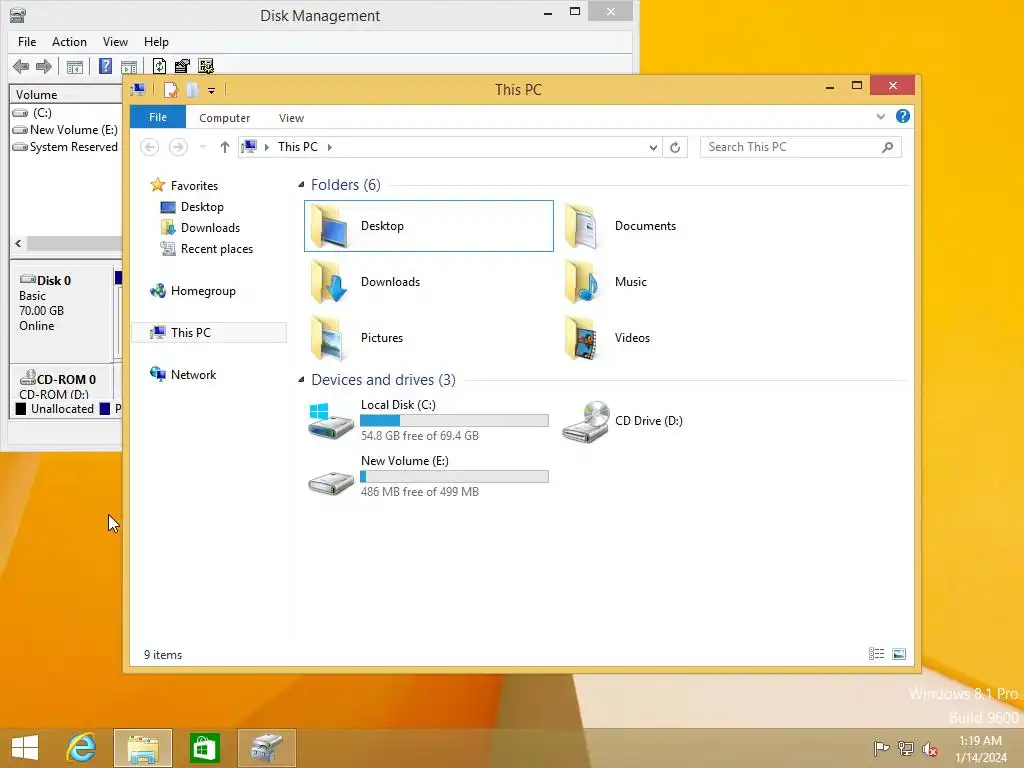
Task: Click the Up arrow navigation button
Action: 225,147
